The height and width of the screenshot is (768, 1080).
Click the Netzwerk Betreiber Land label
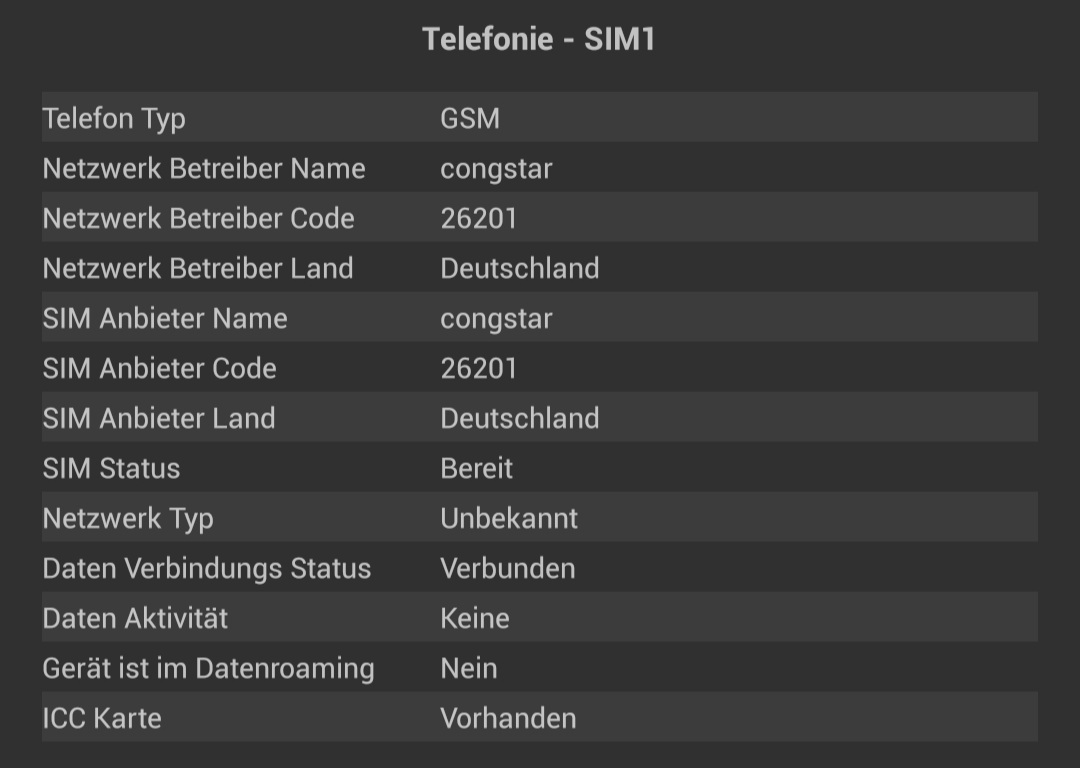click(x=198, y=268)
